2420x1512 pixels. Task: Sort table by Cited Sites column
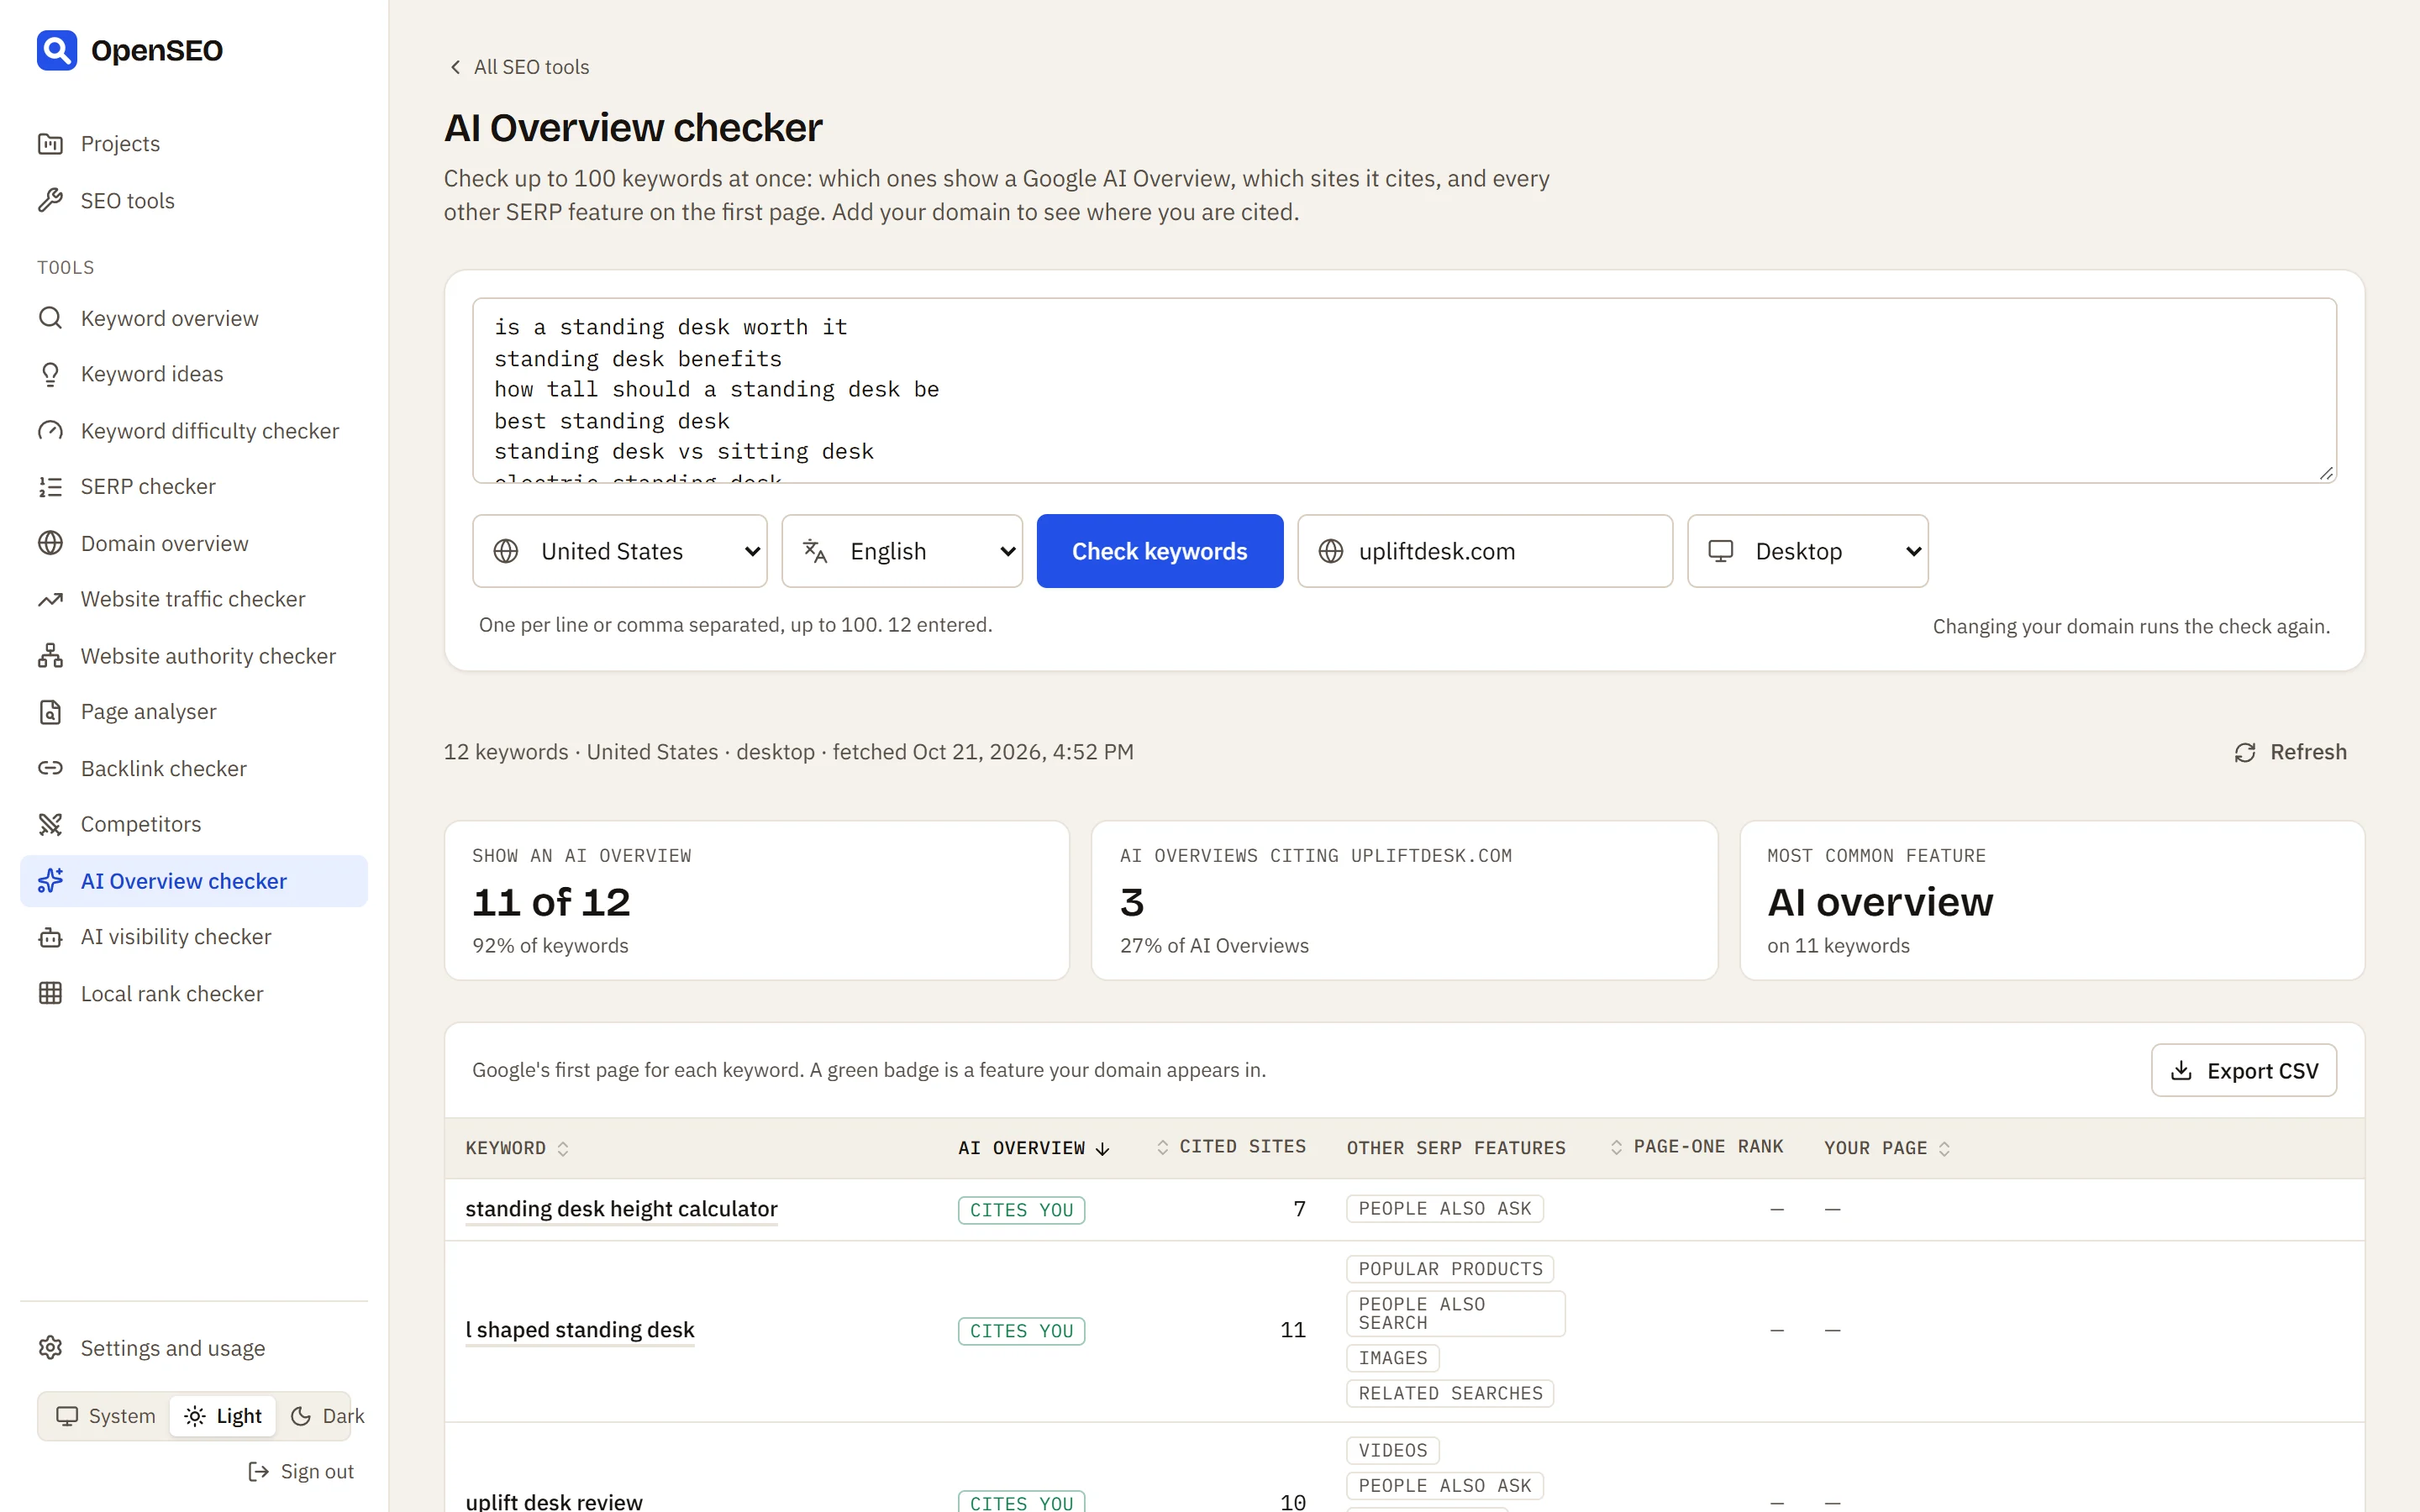(1231, 1147)
